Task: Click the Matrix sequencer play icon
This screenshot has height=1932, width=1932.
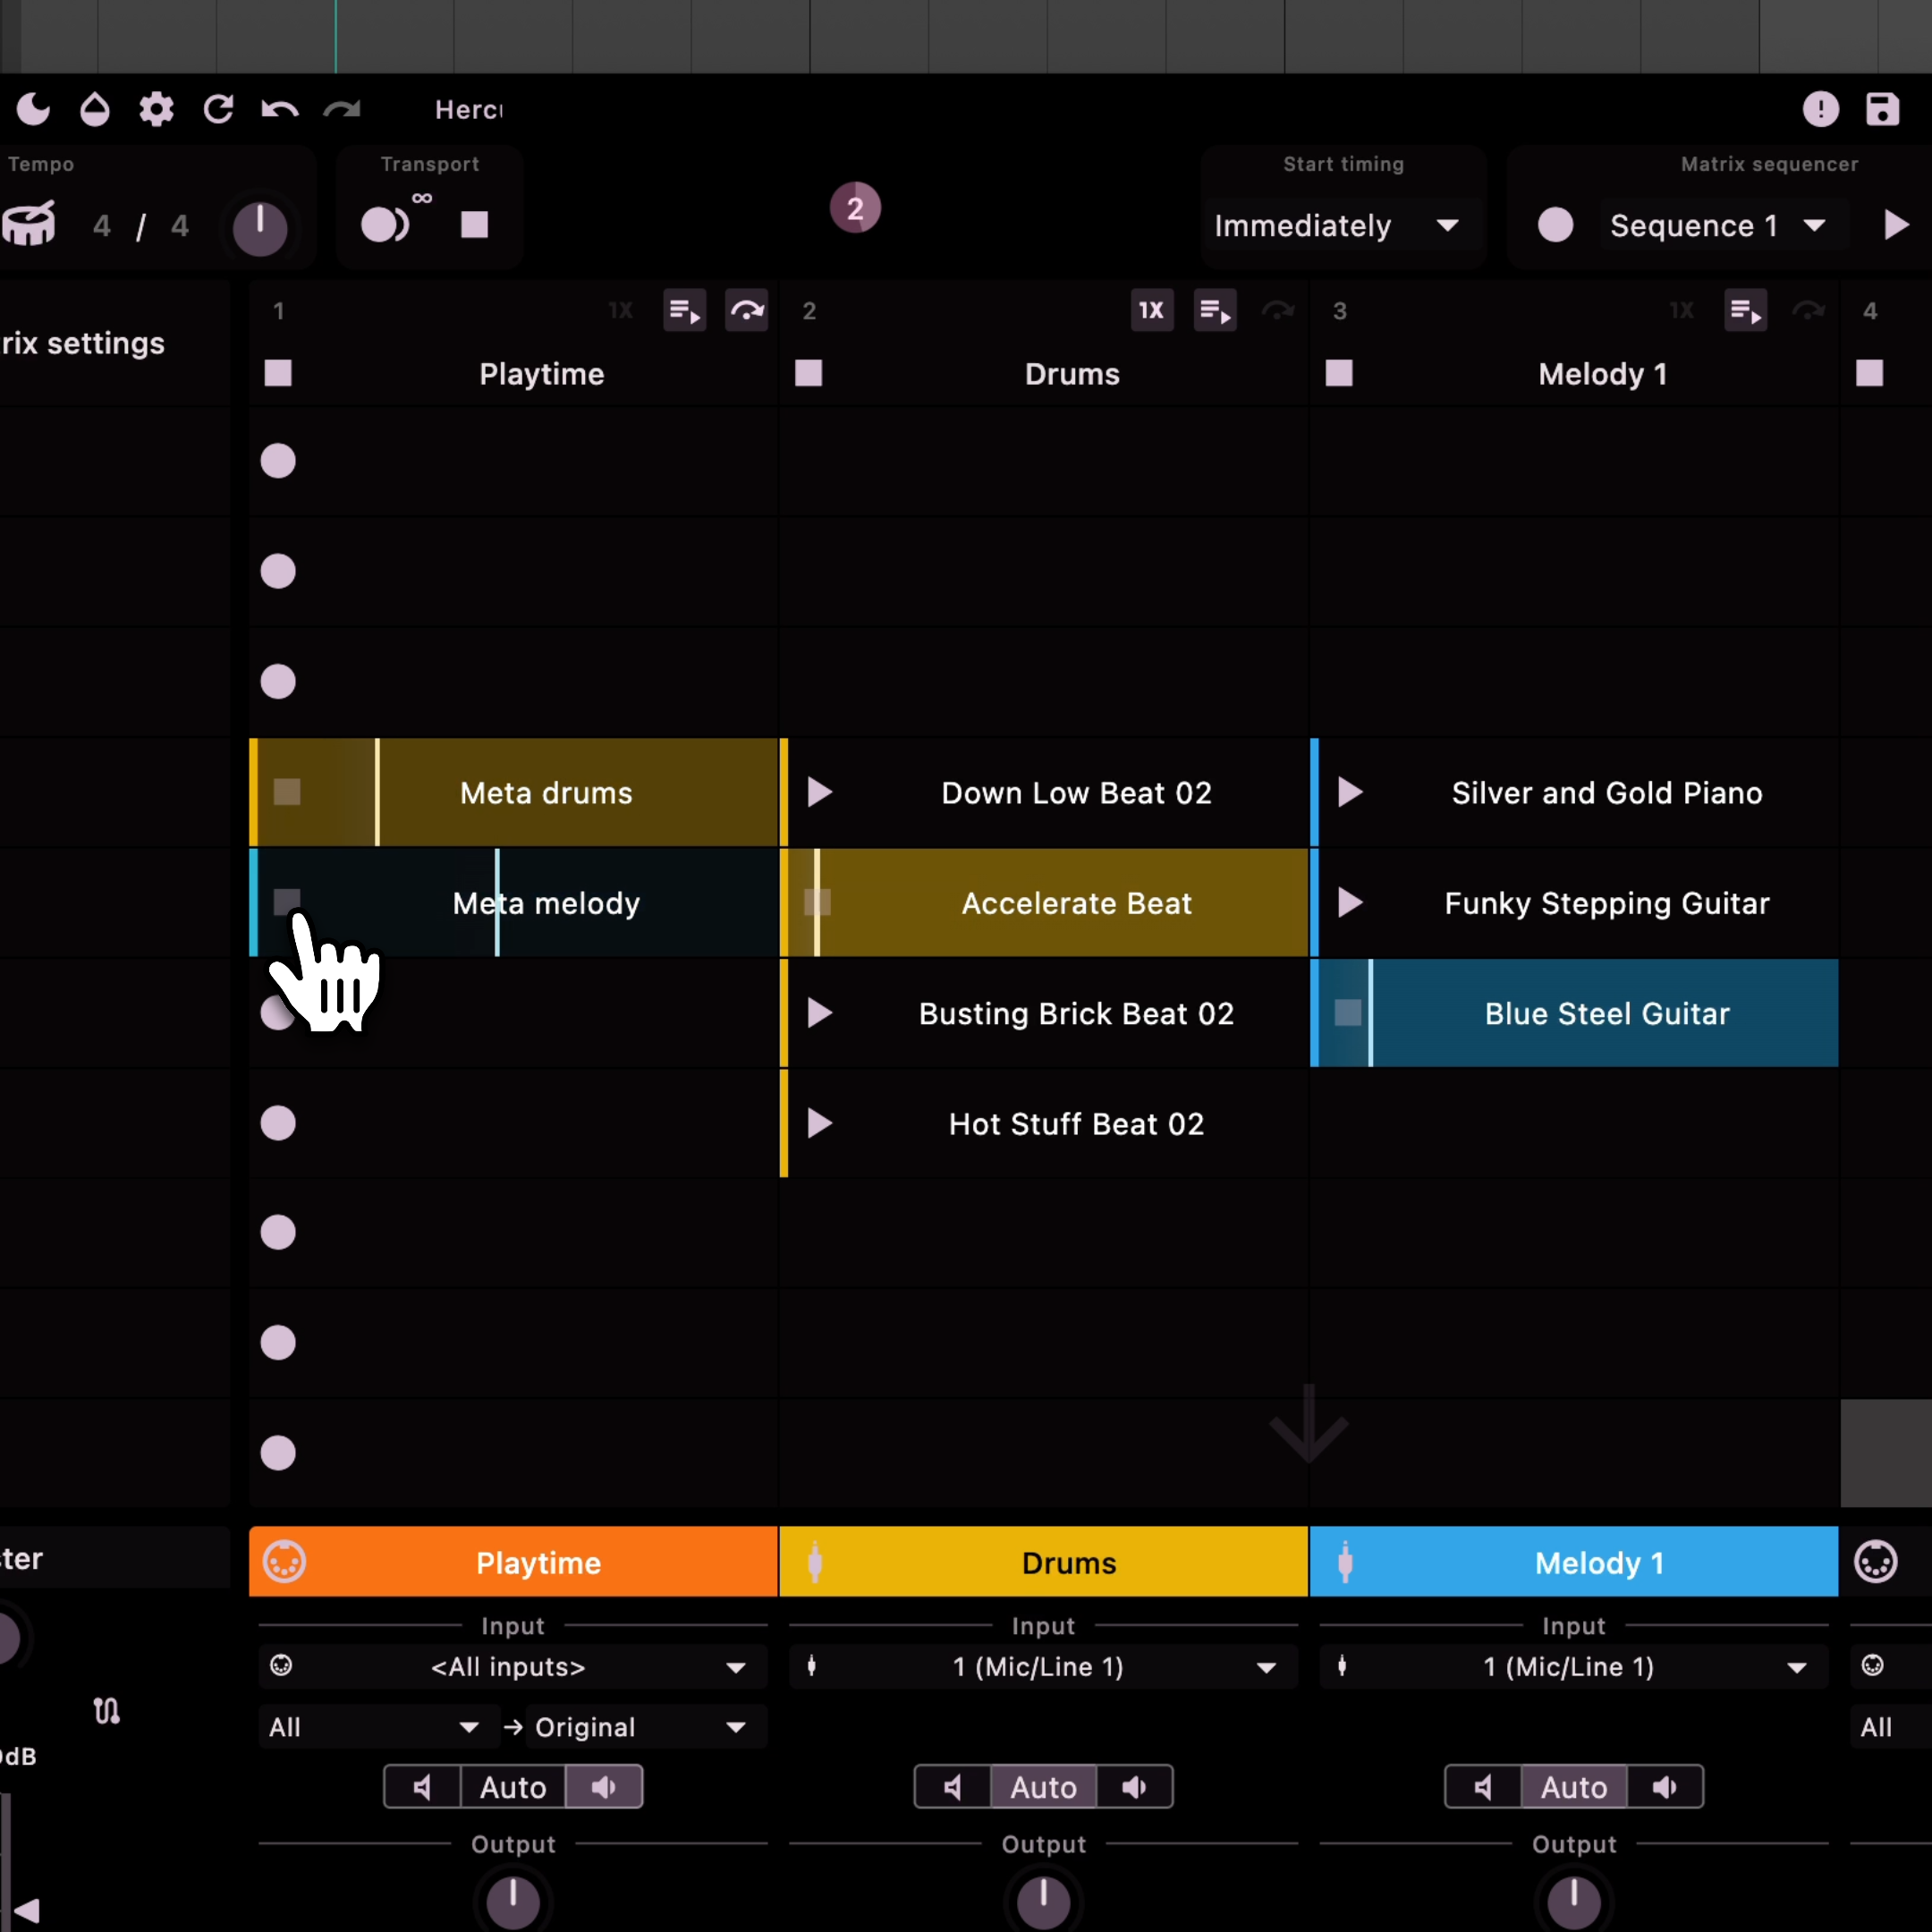Action: [x=1894, y=225]
